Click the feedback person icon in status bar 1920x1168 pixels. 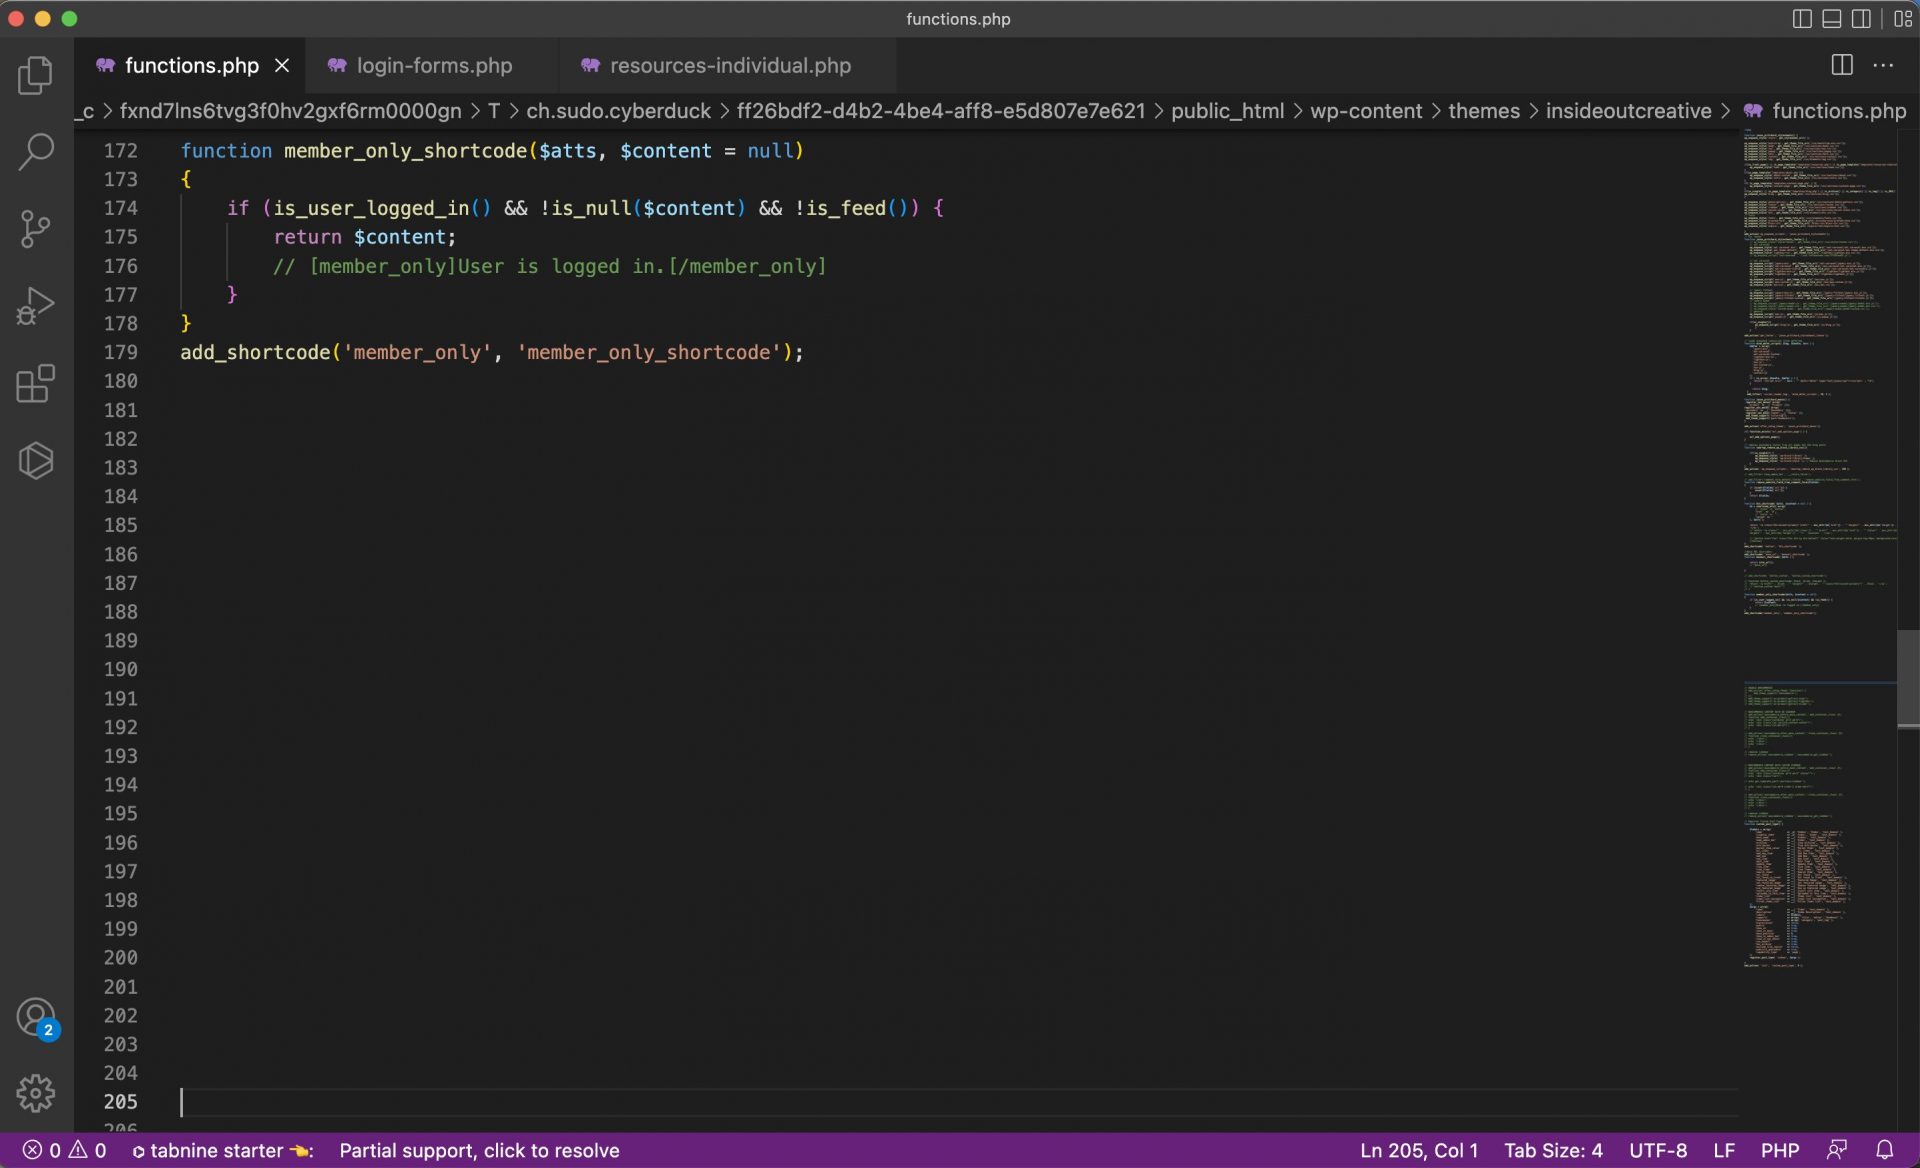pyautogui.click(x=1837, y=1150)
